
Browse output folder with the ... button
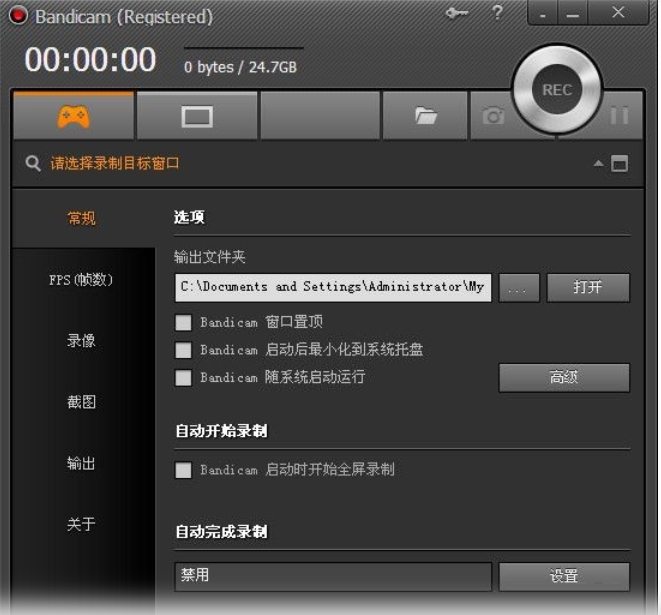click(519, 288)
